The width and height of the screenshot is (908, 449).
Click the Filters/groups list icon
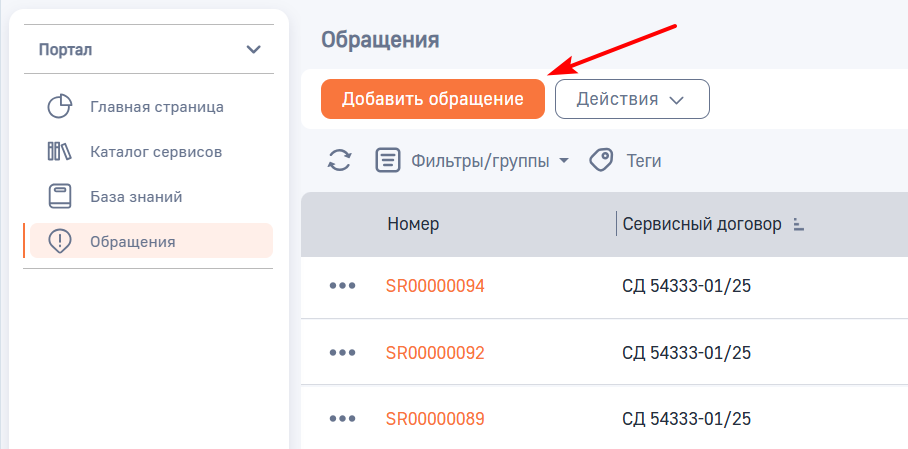pyautogui.click(x=388, y=160)
